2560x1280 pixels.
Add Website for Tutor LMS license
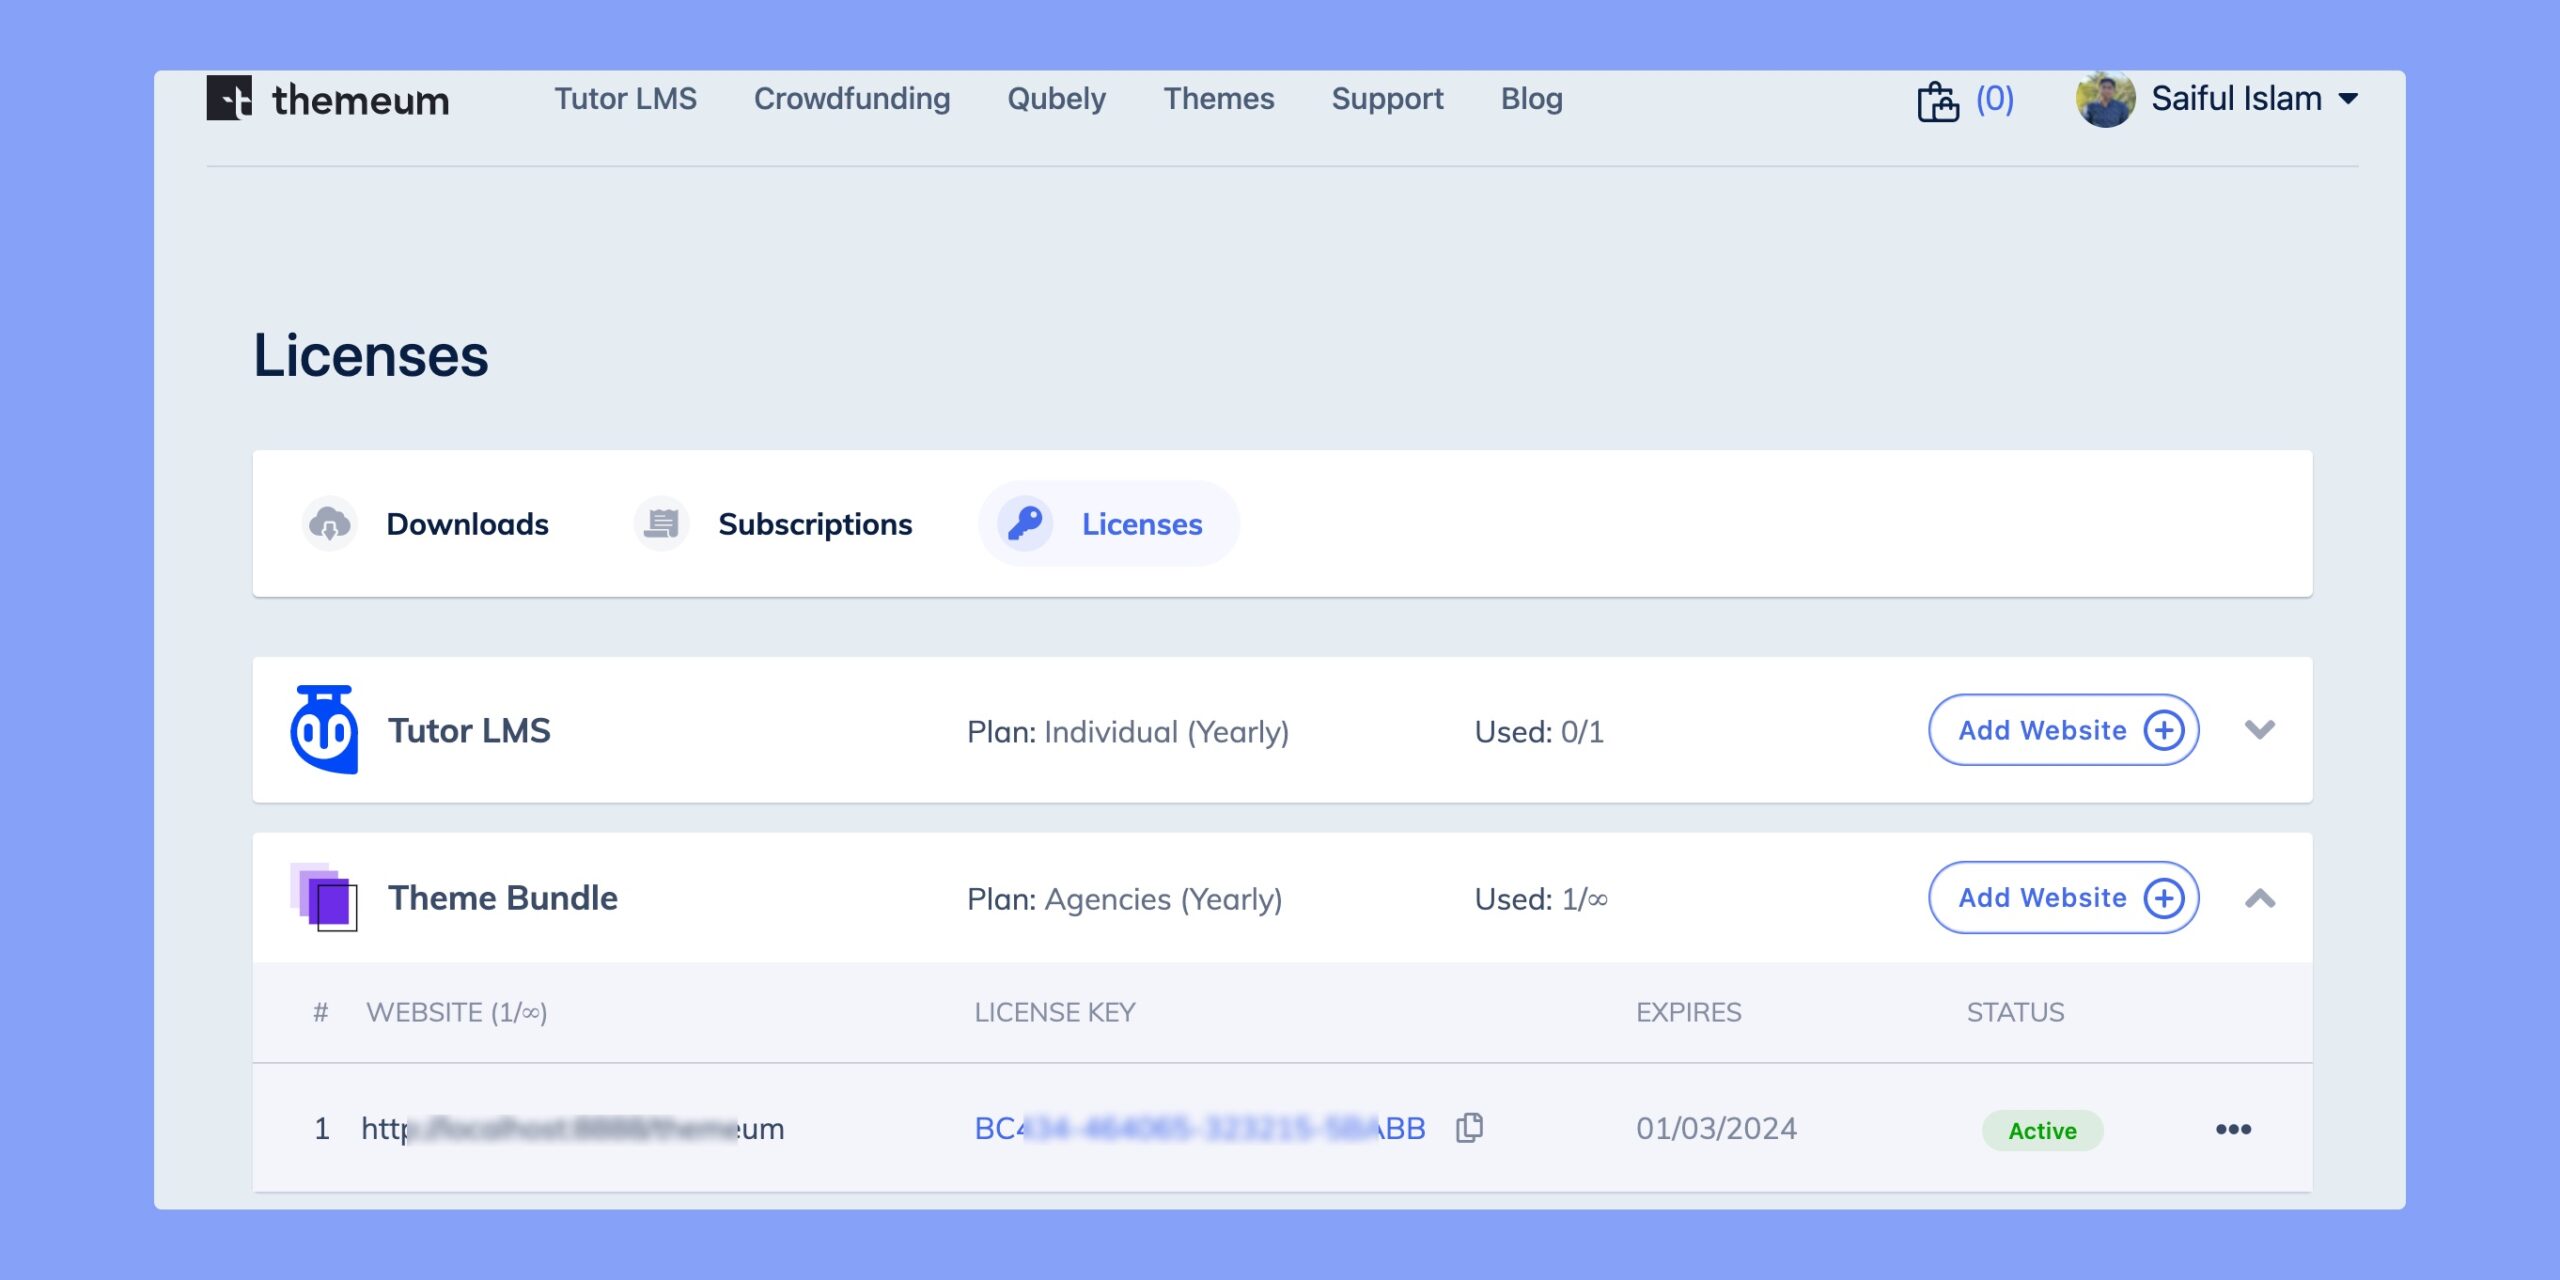[x=2063, y=730]
